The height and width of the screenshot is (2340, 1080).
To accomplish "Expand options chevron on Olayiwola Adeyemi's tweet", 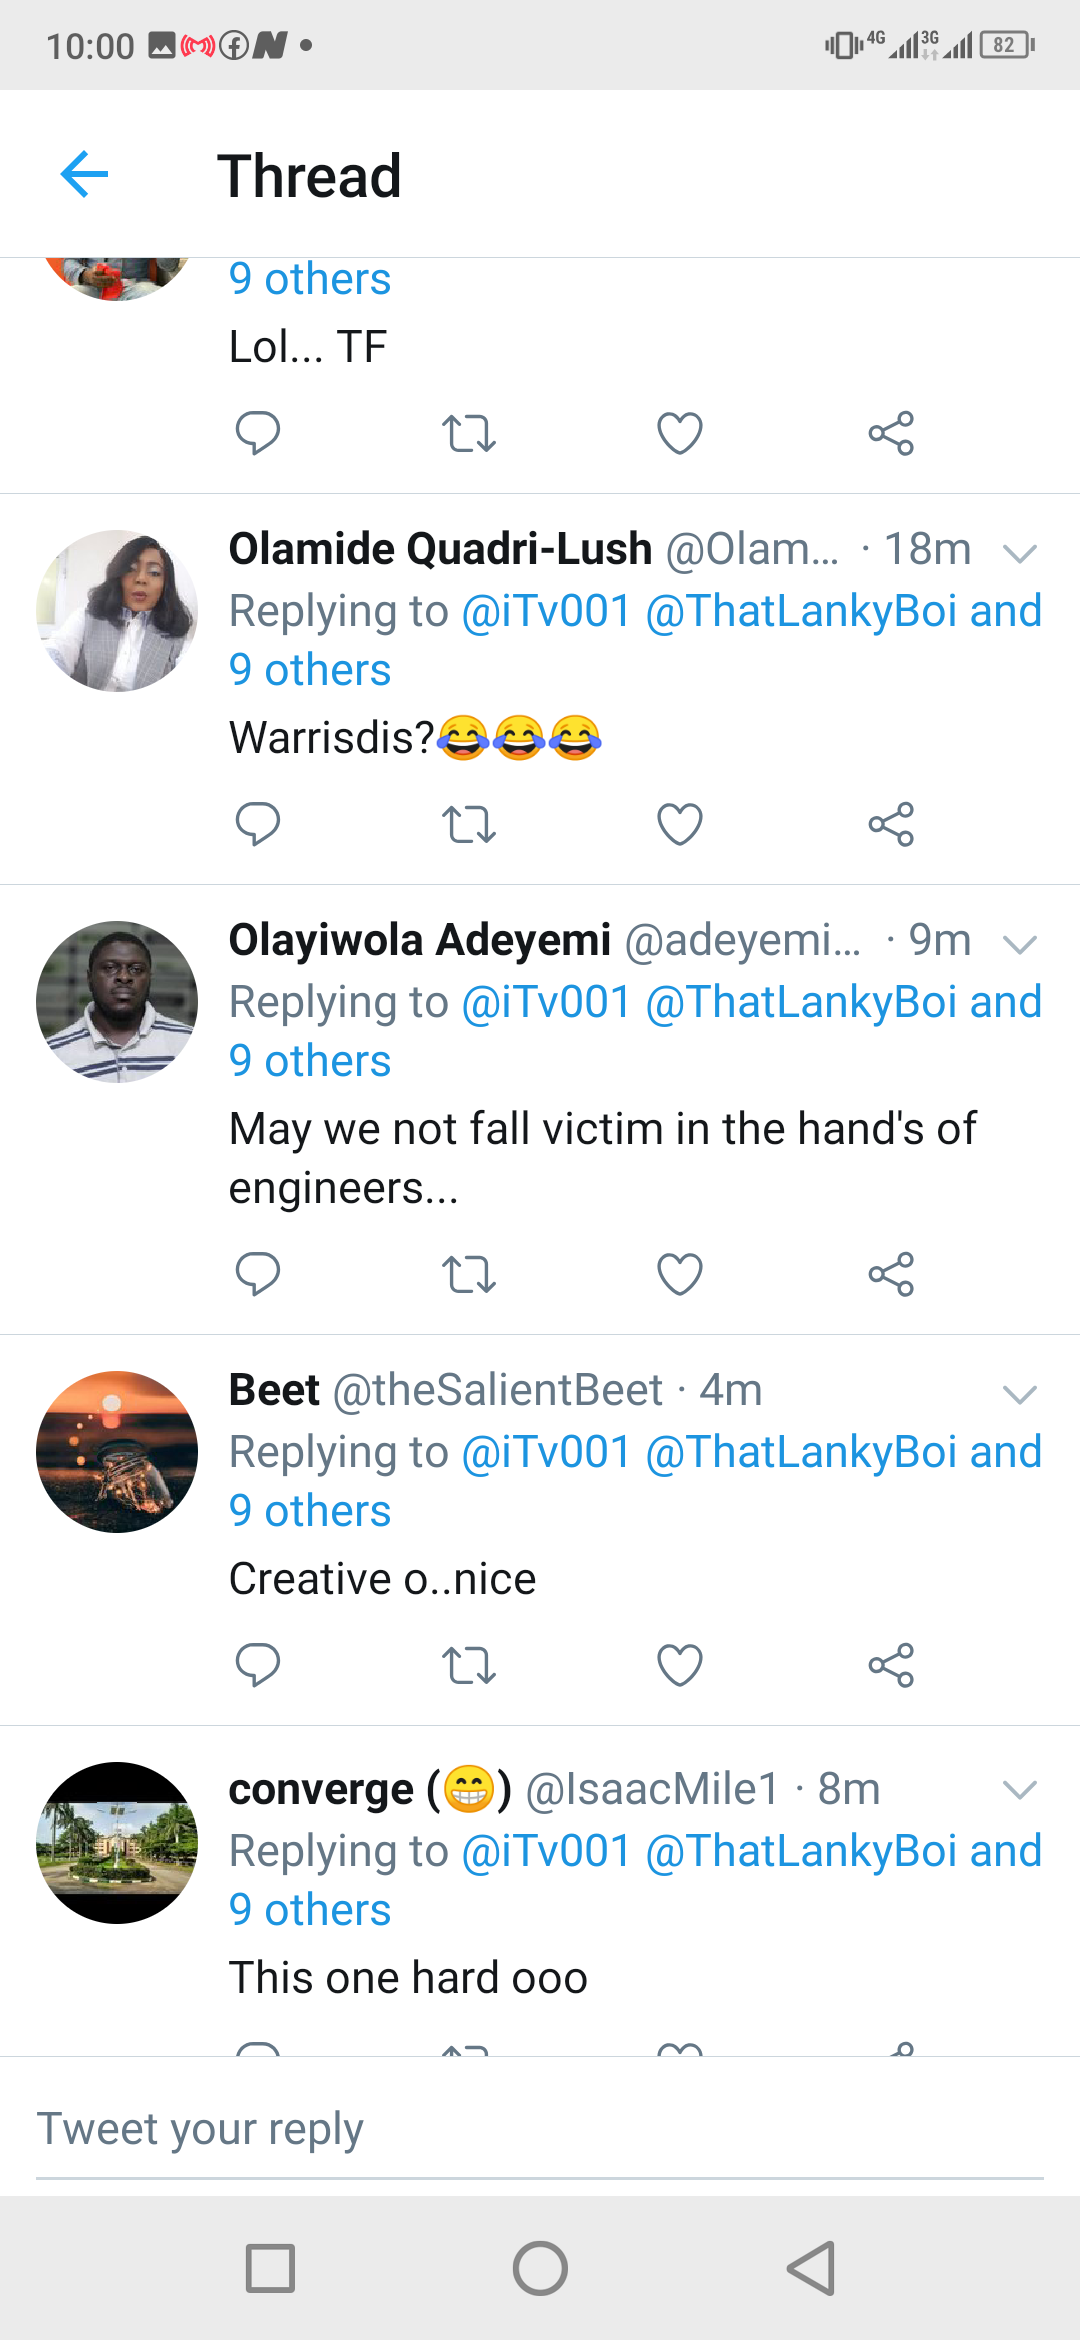I will pyautogui.click(x=1019, y=944).
